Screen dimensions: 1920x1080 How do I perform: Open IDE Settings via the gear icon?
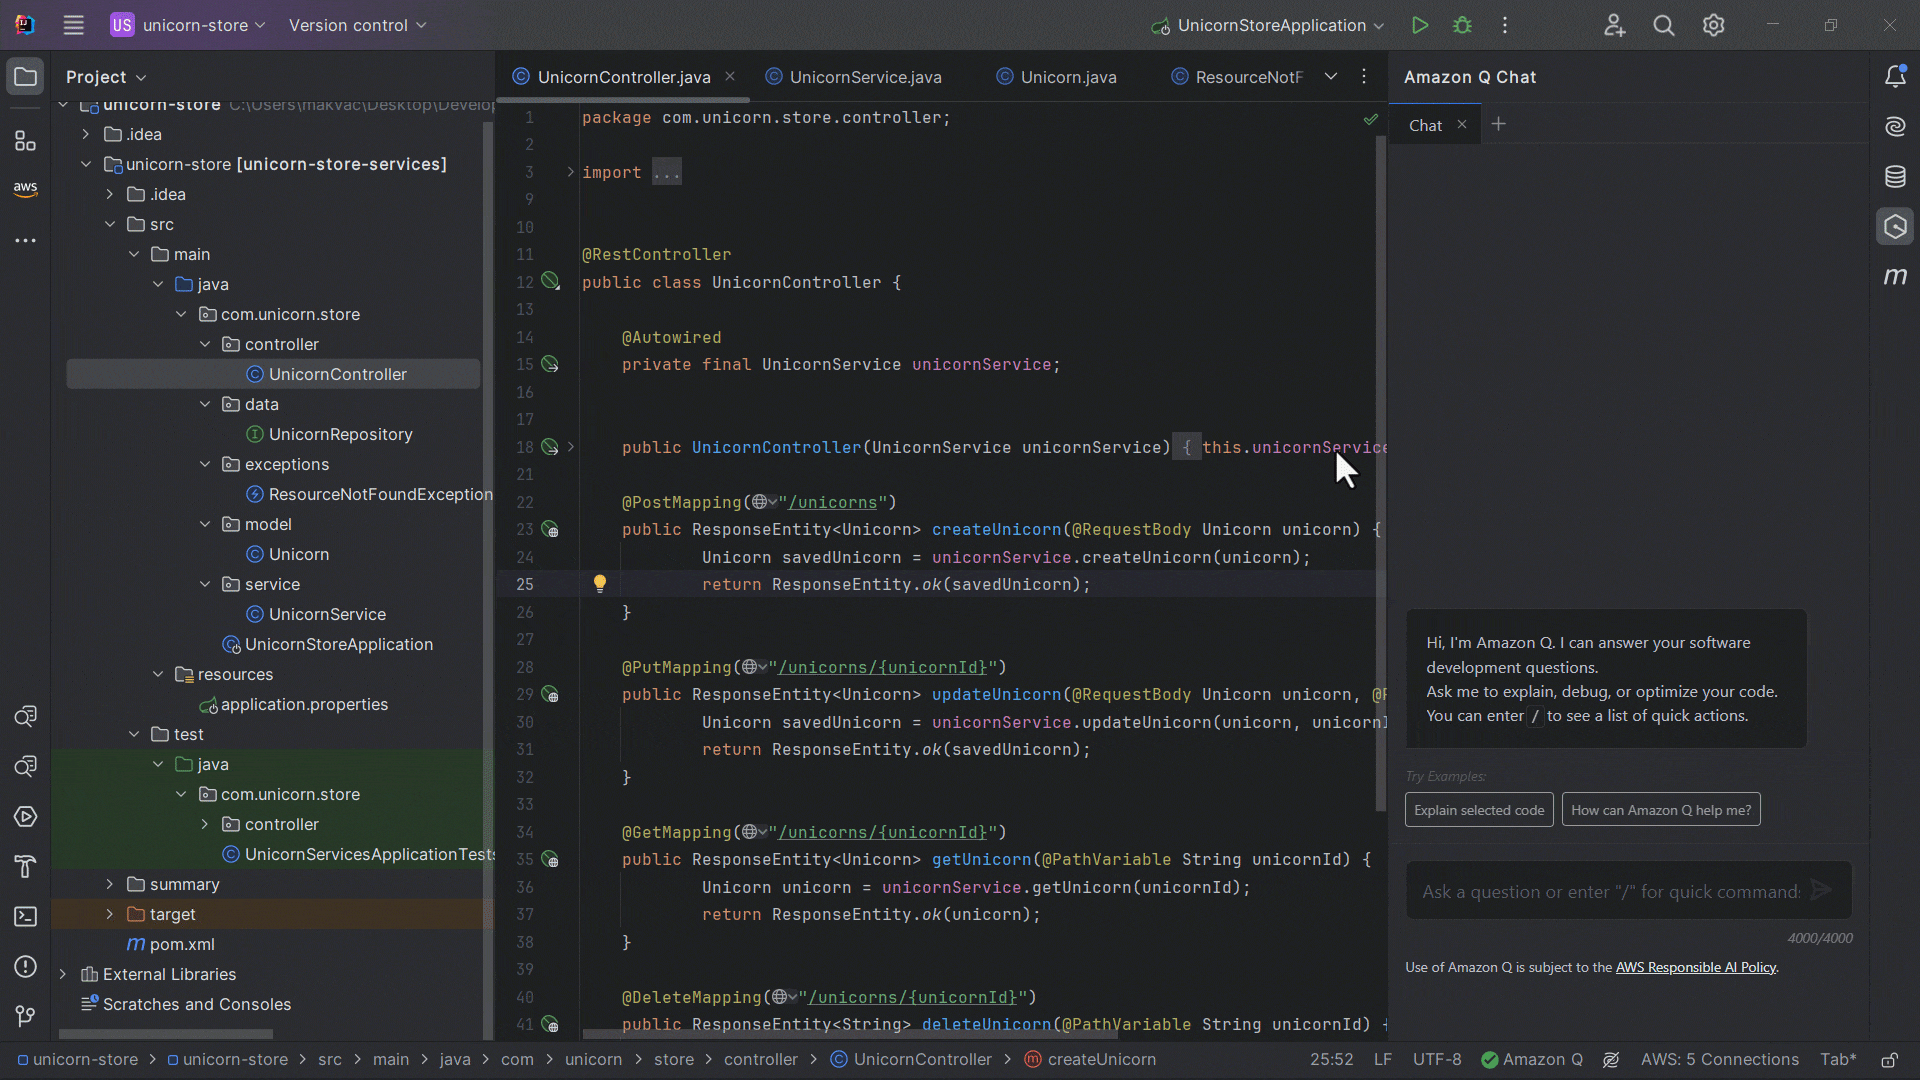tap(1714, 25)
